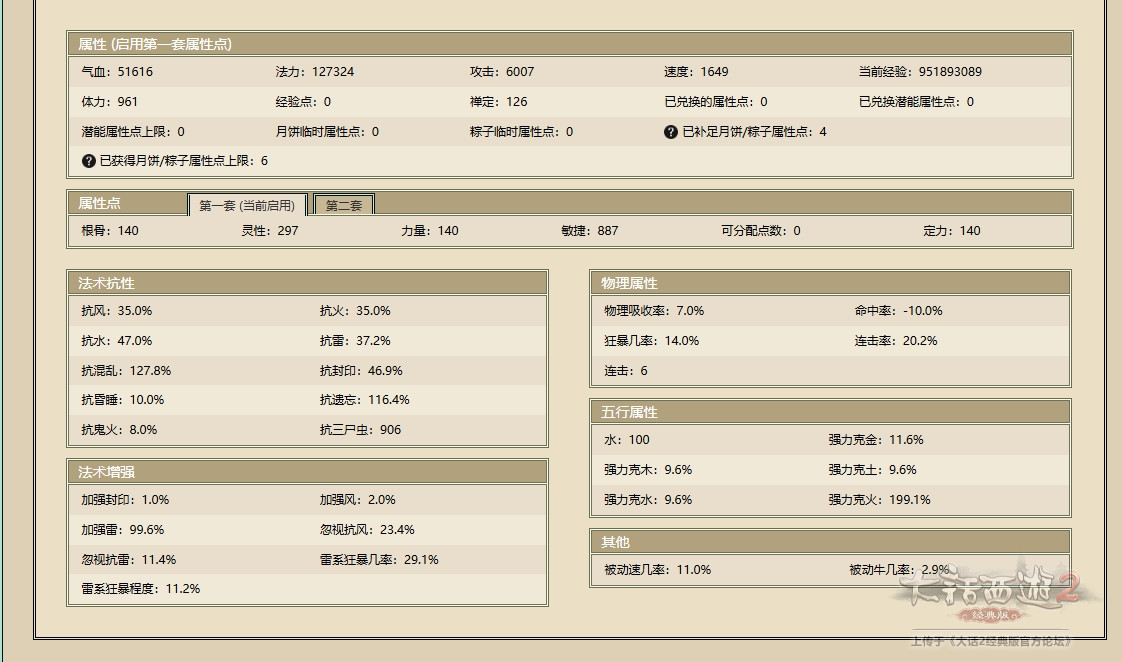
Task: Click help icon beside 已补足月饼/粽子属性点
Action: point(671,132)
